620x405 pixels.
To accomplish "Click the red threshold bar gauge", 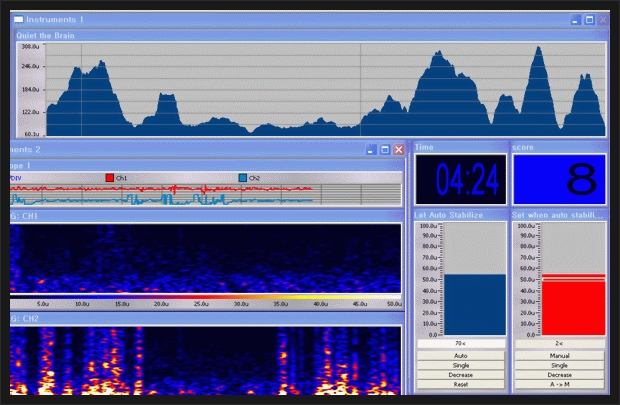I will [x=573, y=279].
